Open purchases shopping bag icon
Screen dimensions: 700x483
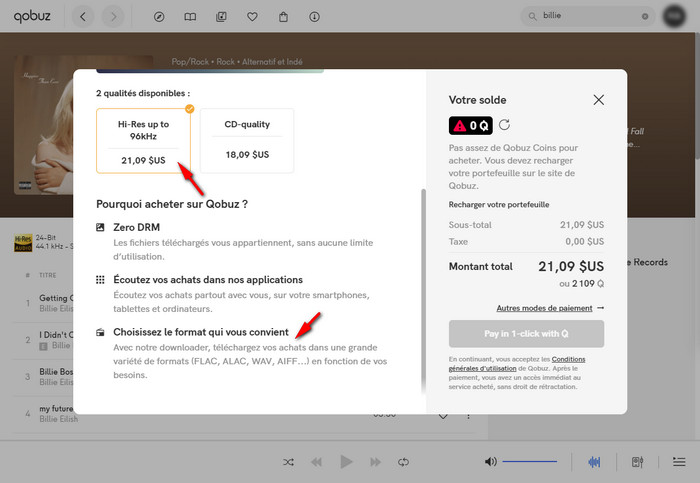coord(283,17)
